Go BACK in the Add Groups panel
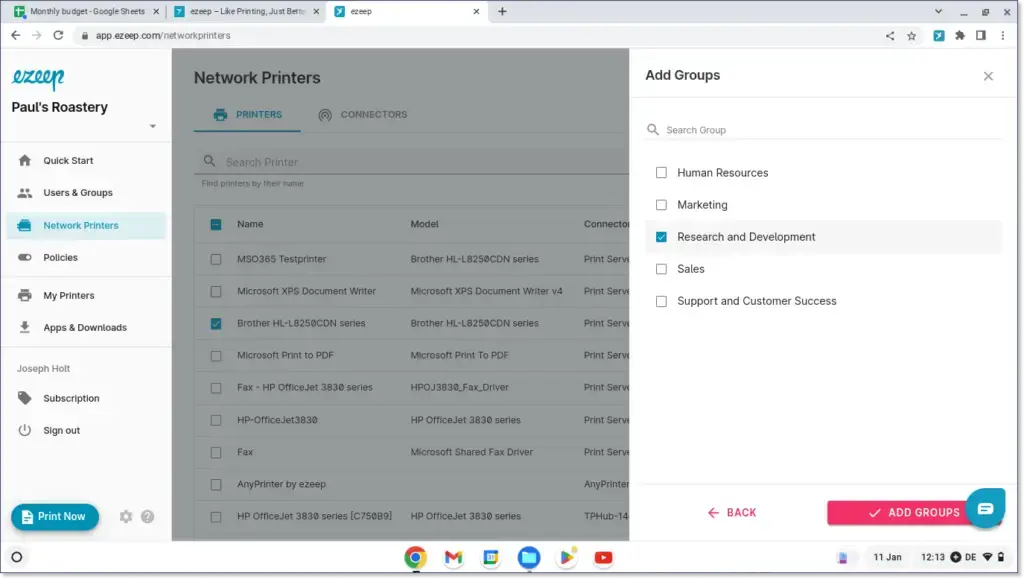The width and height of the screenshot is (1024, 579). 733,512
